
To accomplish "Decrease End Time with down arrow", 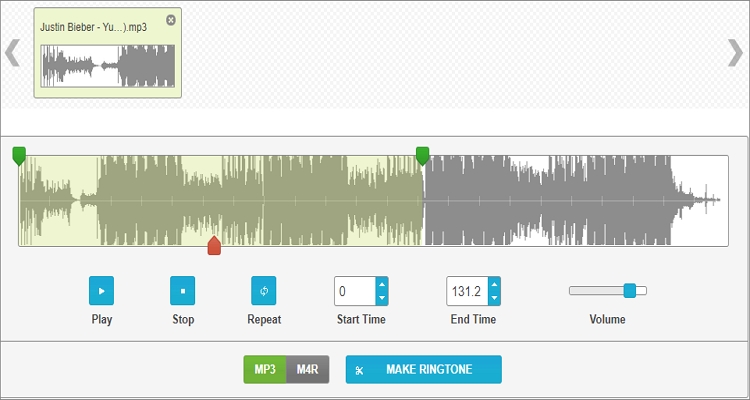I will coord(495,298).
